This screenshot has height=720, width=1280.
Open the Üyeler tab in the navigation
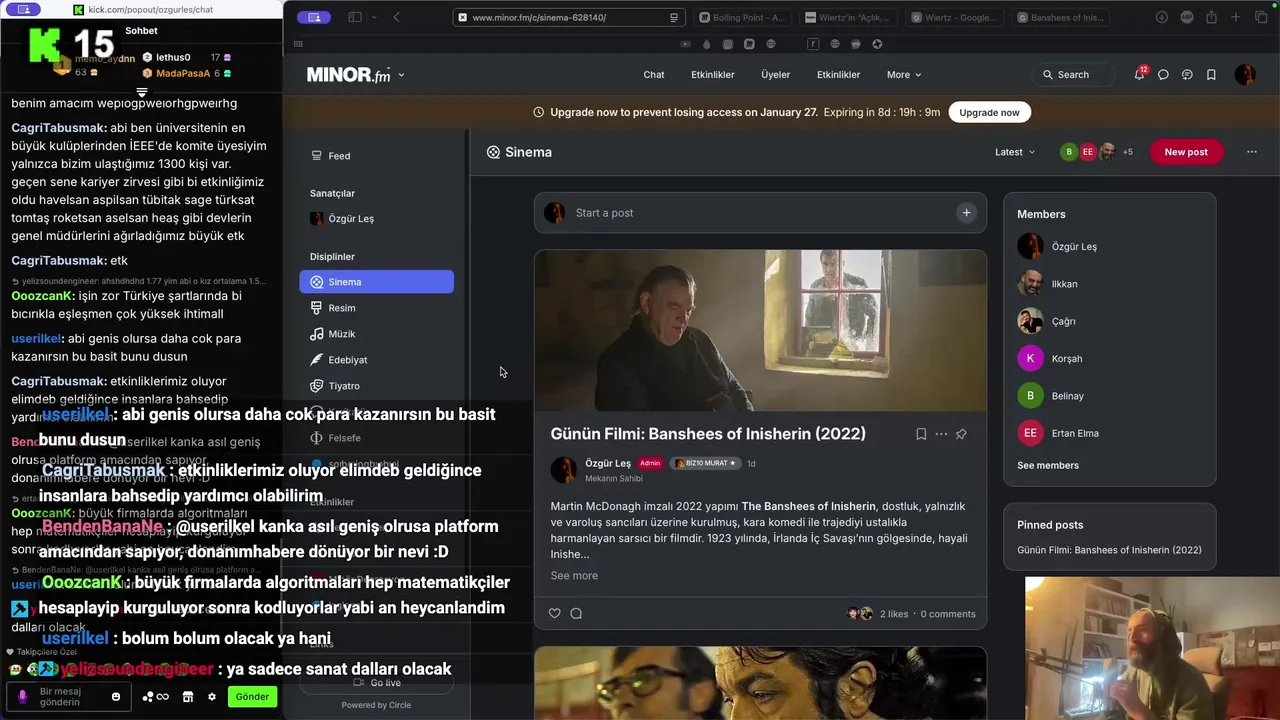775,75
